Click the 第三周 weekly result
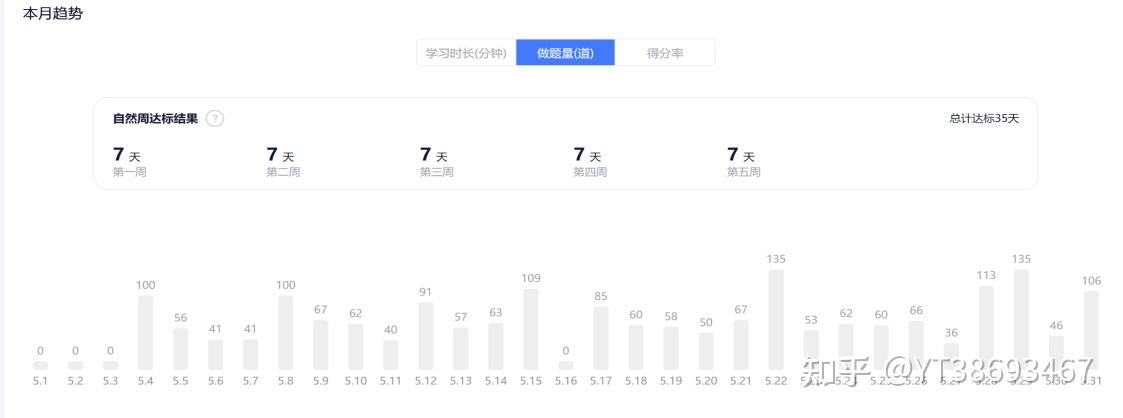This screenshot has width=1123, height=418. (436, 161)
